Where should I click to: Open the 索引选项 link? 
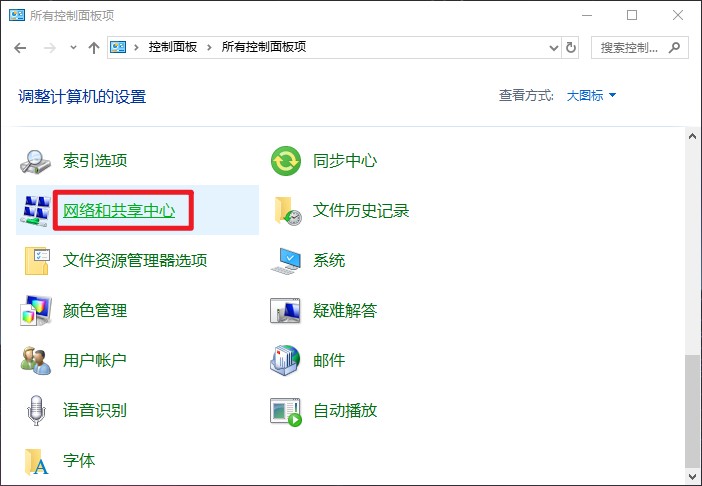(95, 161)
